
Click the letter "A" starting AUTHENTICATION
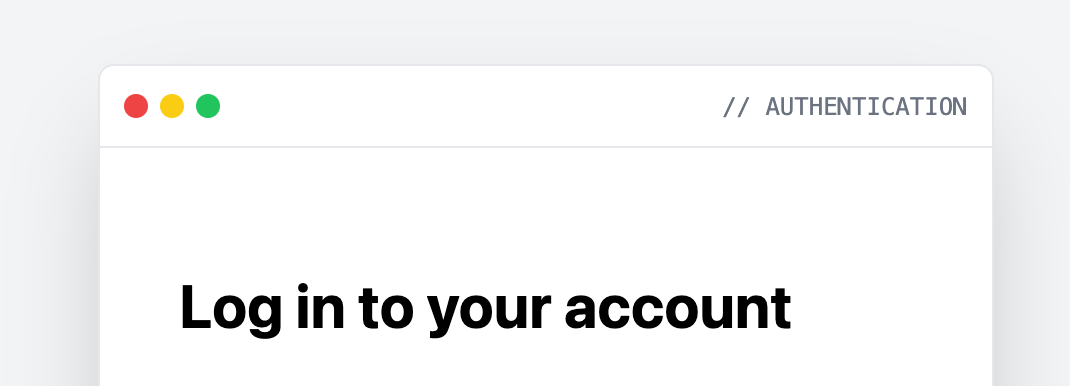(772, 107)
